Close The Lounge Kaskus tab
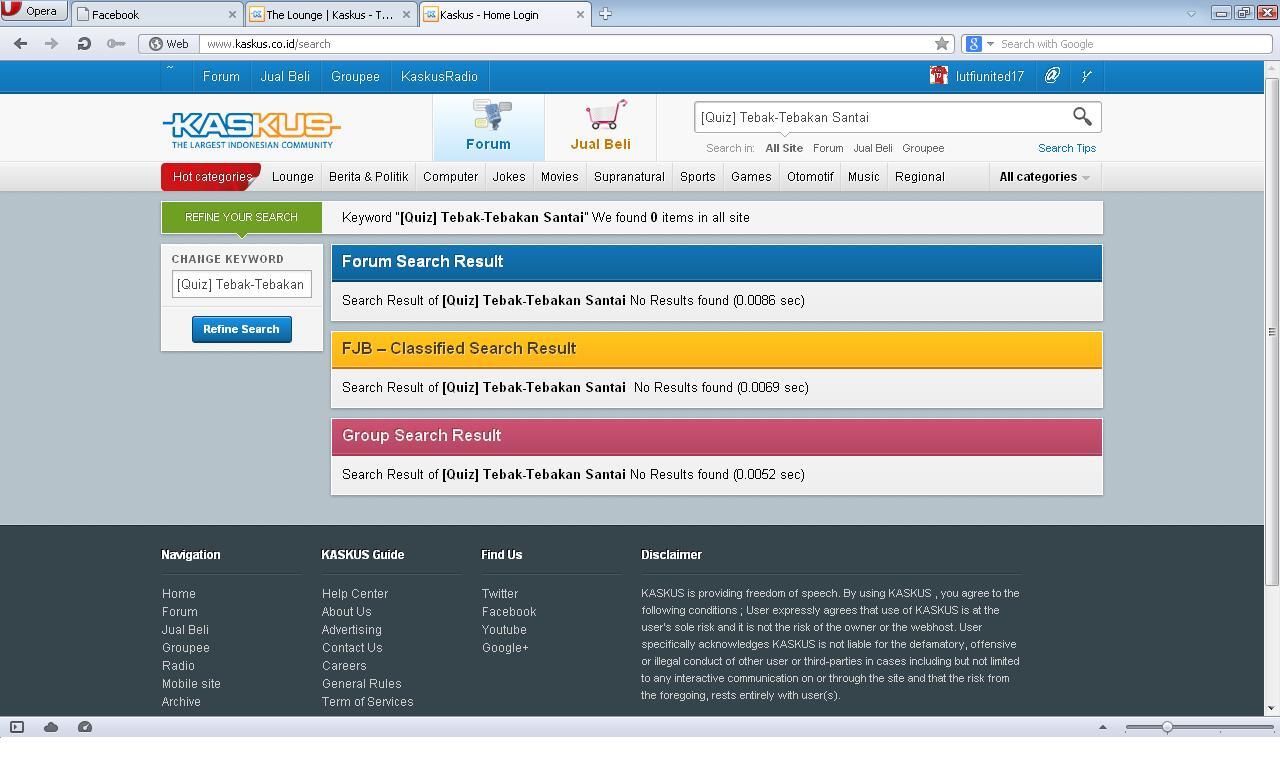This screenshot has height=768, width=1280. point(406,15)
